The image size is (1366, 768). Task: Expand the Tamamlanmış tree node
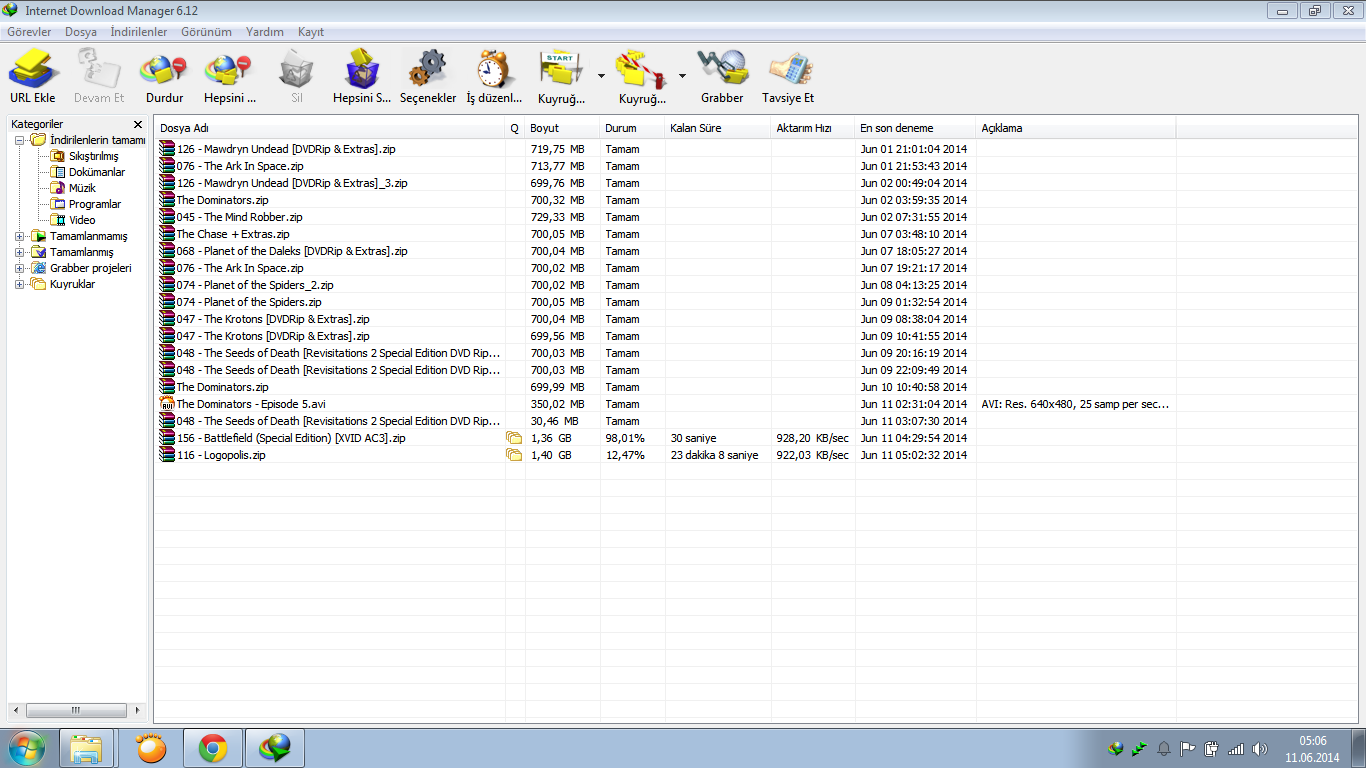(19, 252)
